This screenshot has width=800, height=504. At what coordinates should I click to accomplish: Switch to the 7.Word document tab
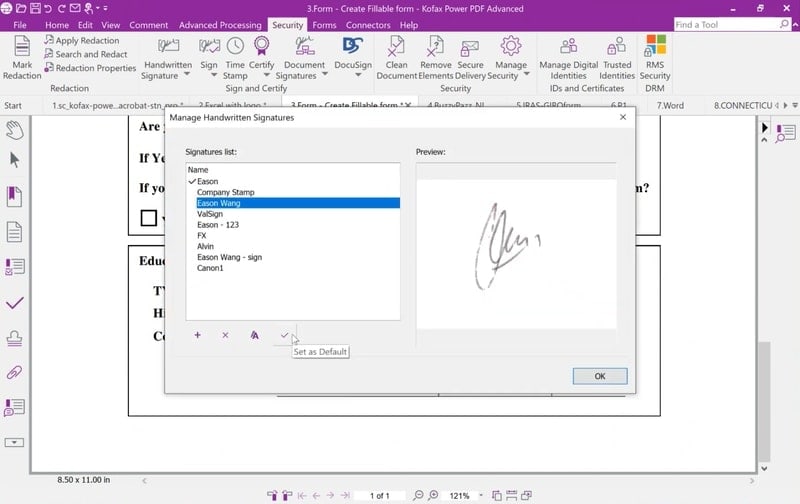[671, 105]
